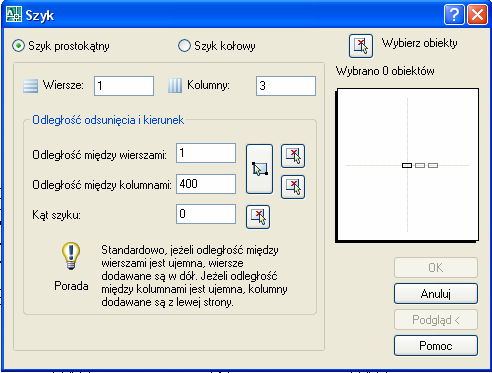The width and height of the screenshot is (492, 373).
Task: Click the Anuluj button
Action: coord(436,294)
